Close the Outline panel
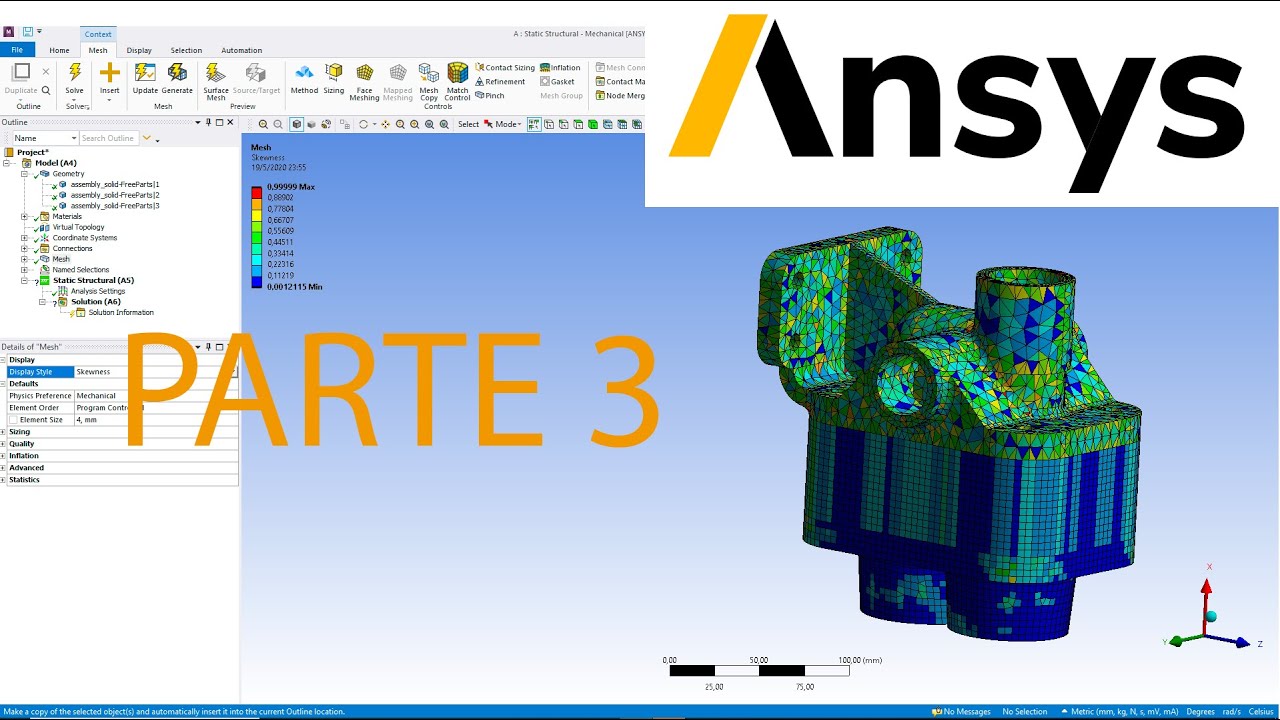The image size is (1280, 720). 231,122
